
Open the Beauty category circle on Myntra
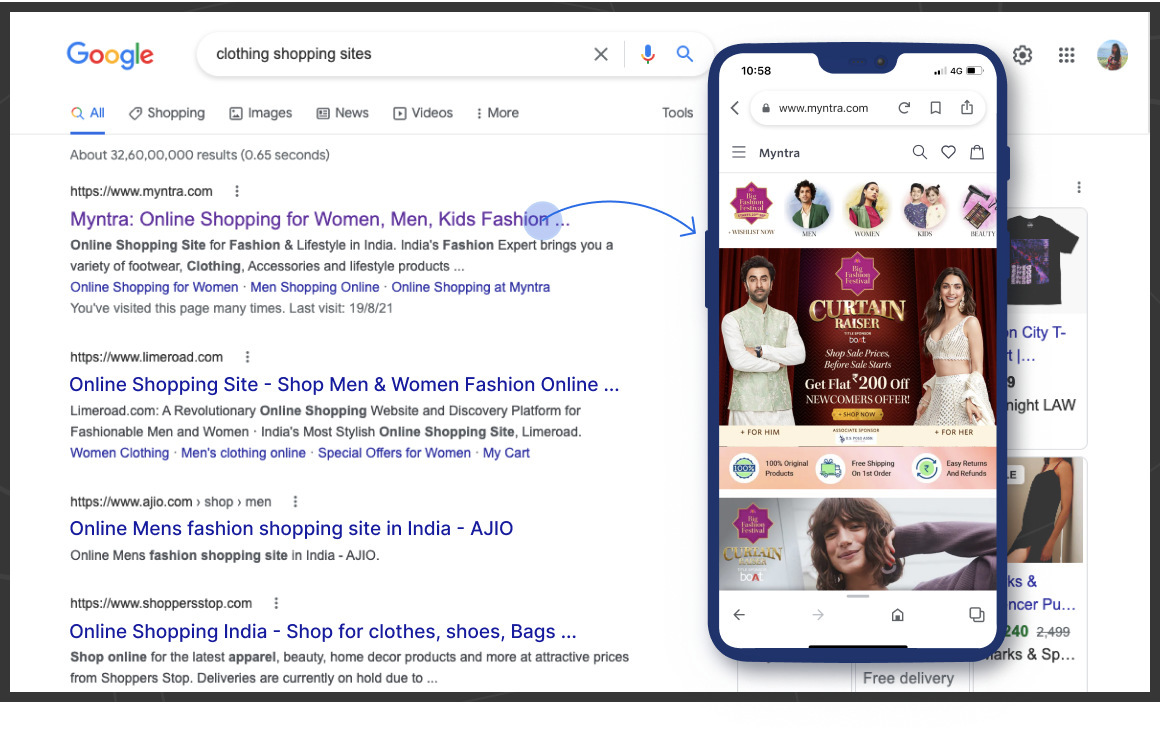[x=980, y=207]
